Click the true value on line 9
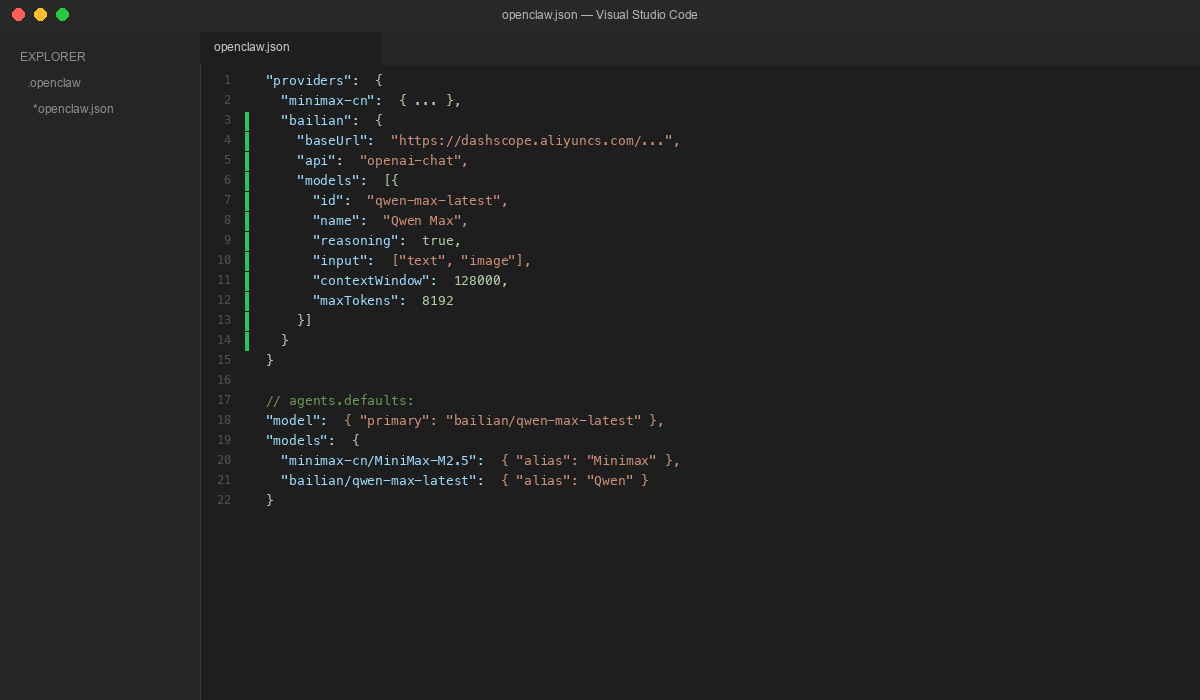The image size is (1200, 700). [437, 240]
